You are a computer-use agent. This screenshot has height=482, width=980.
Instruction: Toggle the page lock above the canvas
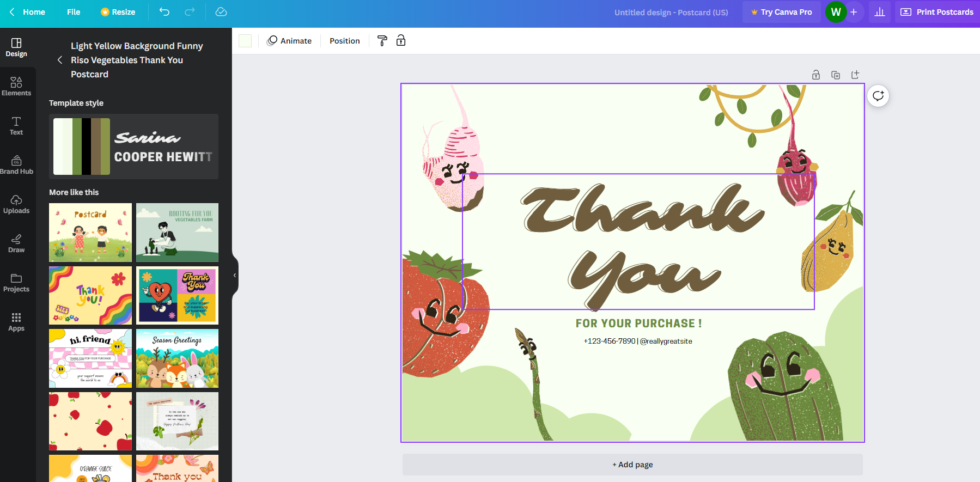(x=815, y=75)
